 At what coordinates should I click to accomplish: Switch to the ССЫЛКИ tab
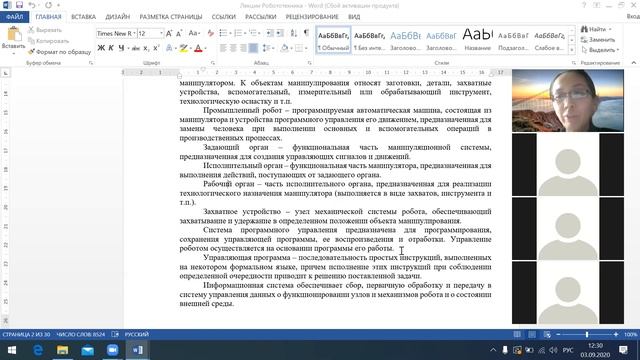click(224, 17)
